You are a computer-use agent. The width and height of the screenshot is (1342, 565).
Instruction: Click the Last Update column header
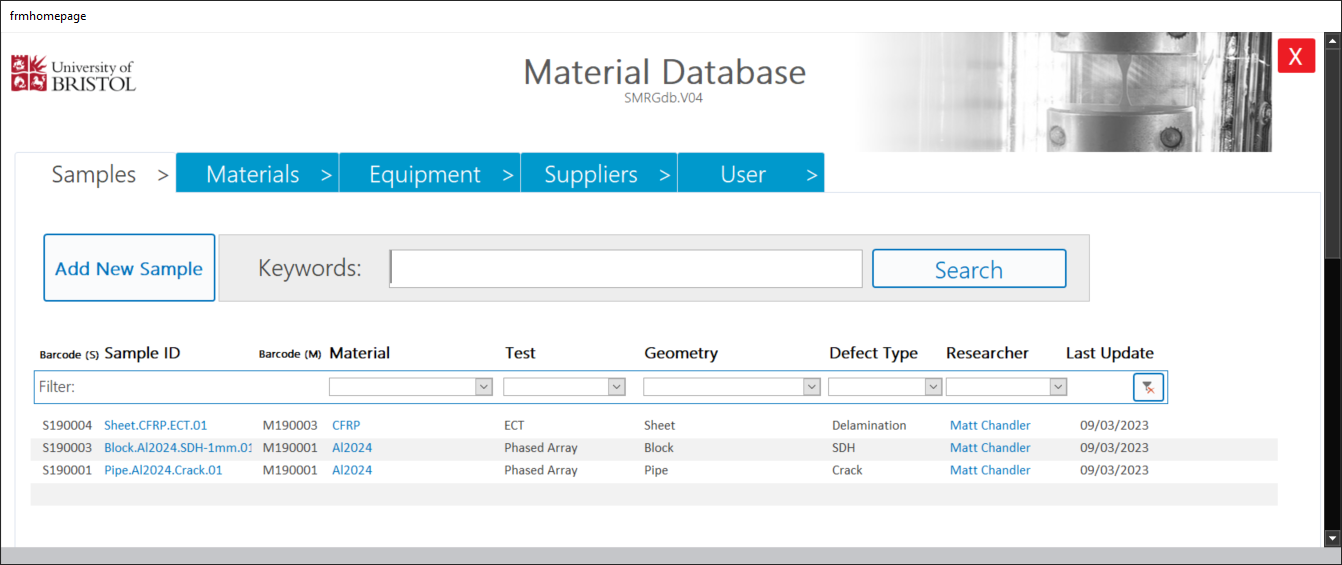point(1110,353)
